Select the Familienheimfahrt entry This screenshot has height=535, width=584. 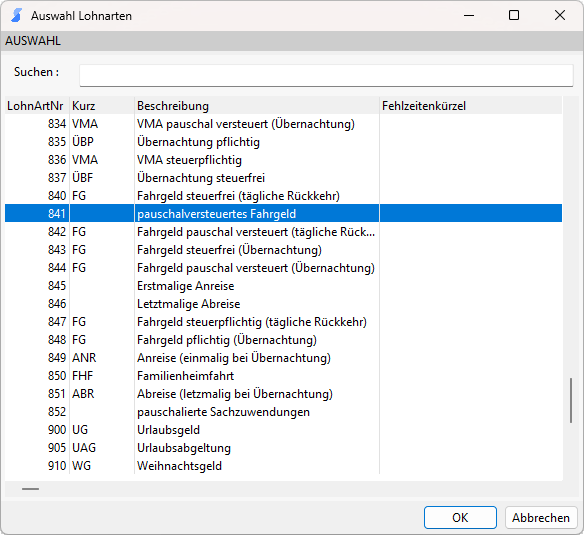pos(283,376)
